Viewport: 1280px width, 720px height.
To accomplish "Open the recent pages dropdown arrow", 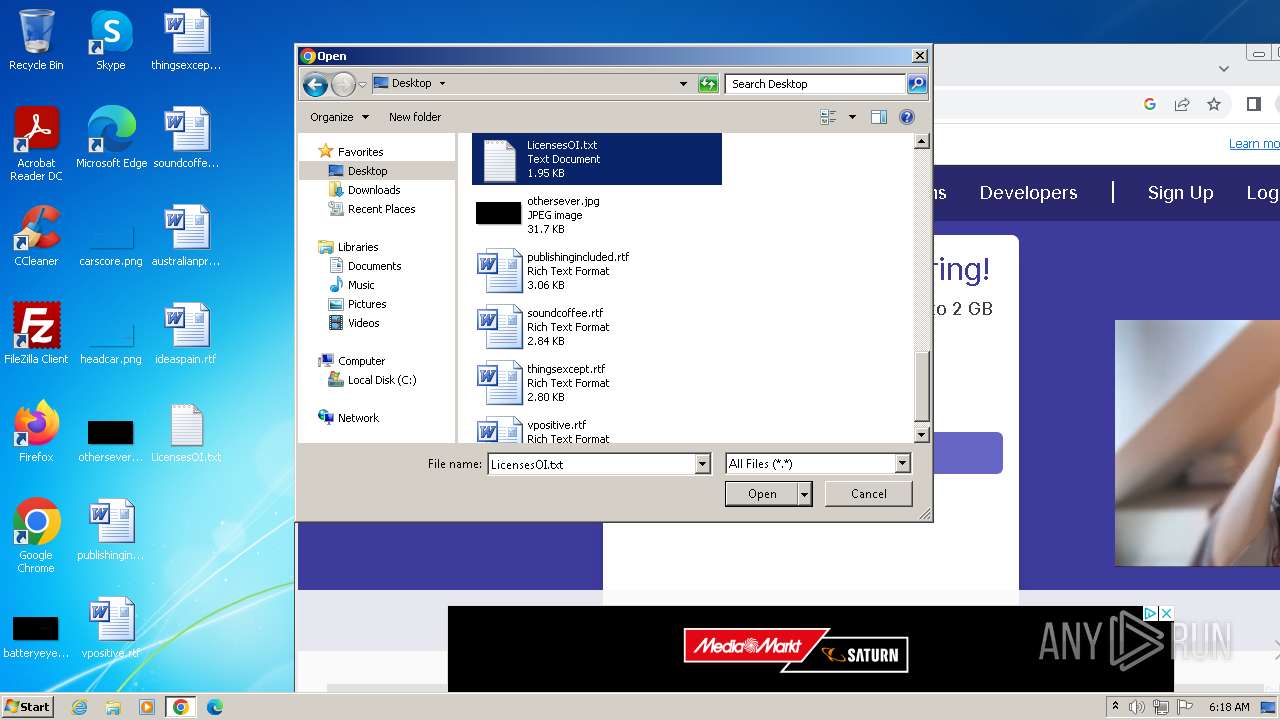I will 362,85.
